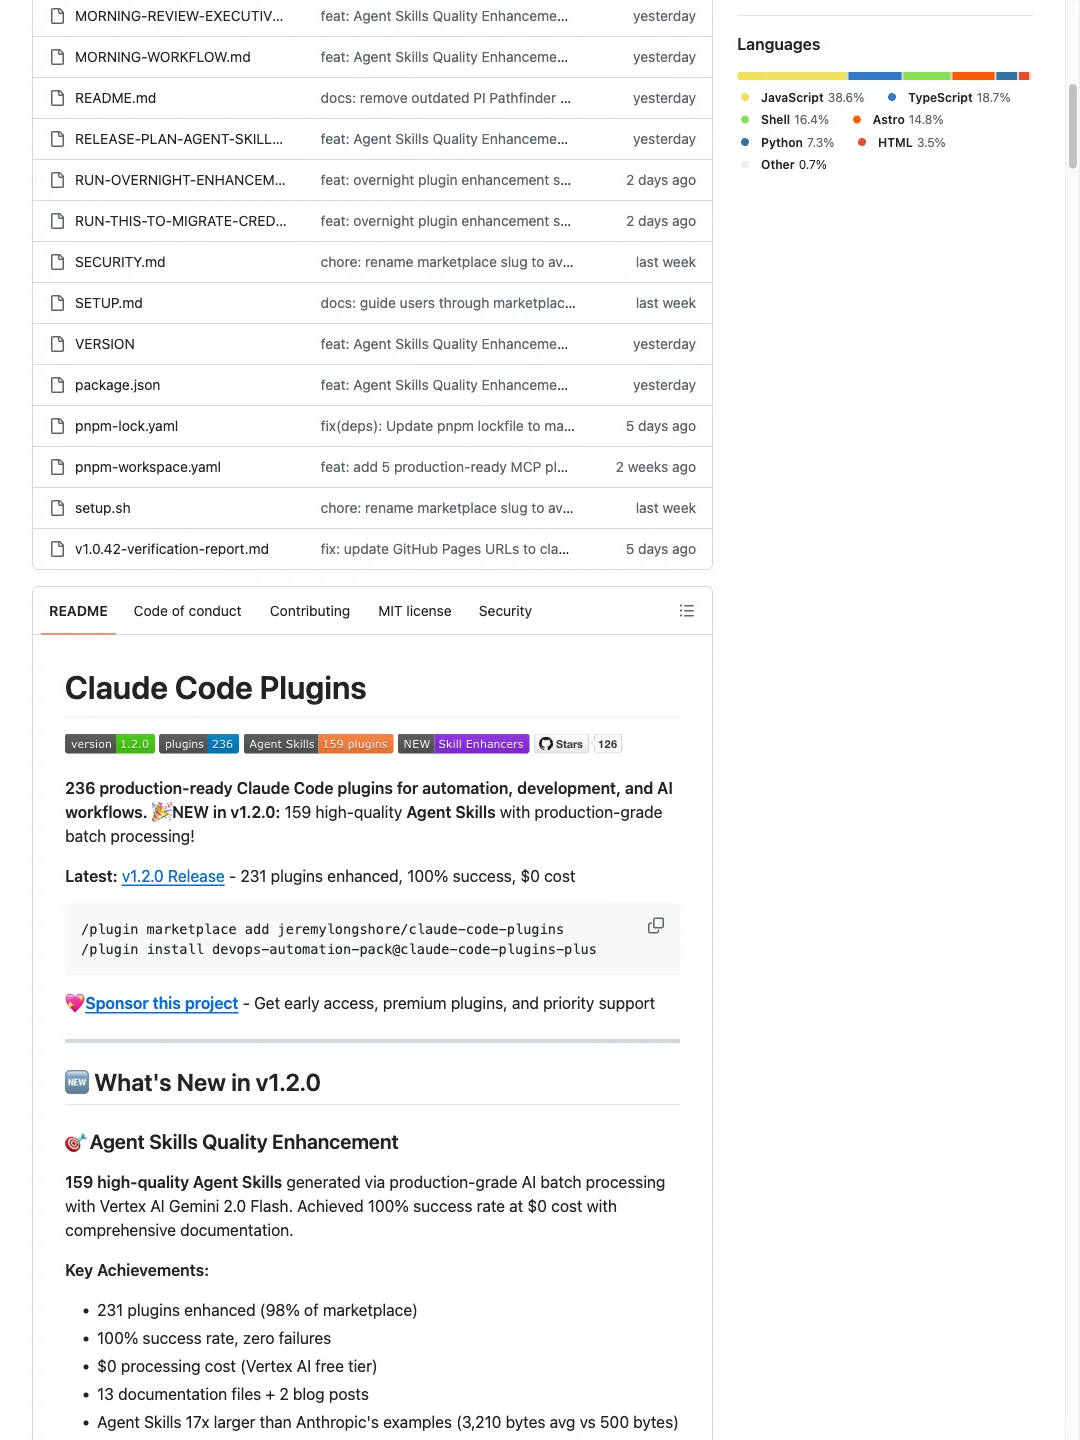Open pnpm-workspace.yaml file

pos(148,467)
